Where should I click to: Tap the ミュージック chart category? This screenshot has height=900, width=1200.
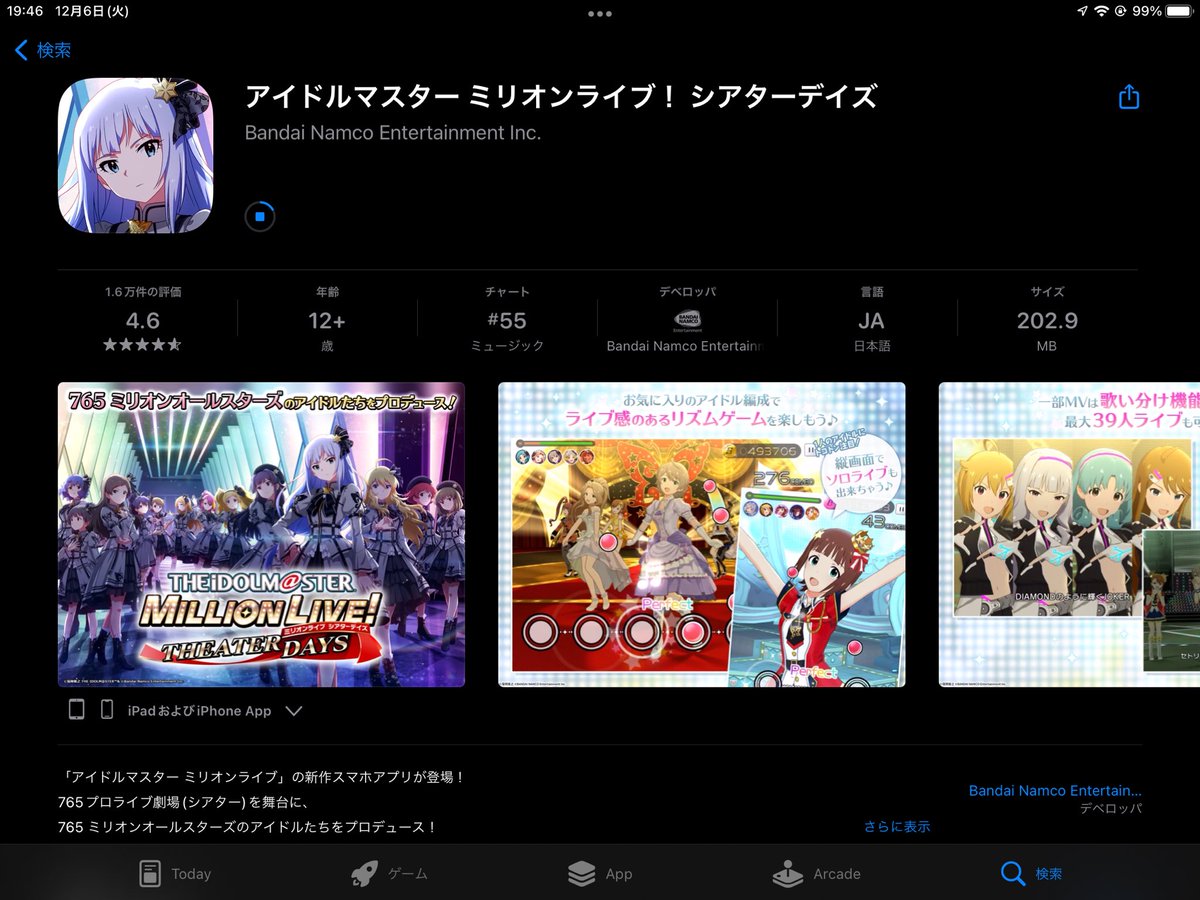pos(507,345)
